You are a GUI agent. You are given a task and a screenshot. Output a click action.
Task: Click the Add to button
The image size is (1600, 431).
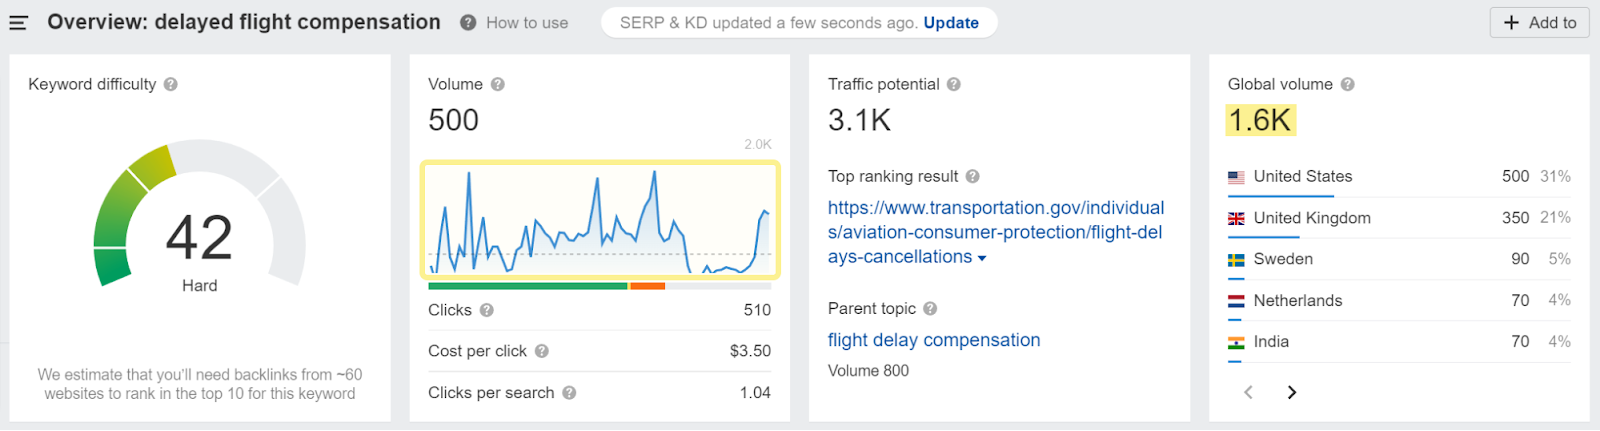pyautogui.click(x=1539, y=23)
